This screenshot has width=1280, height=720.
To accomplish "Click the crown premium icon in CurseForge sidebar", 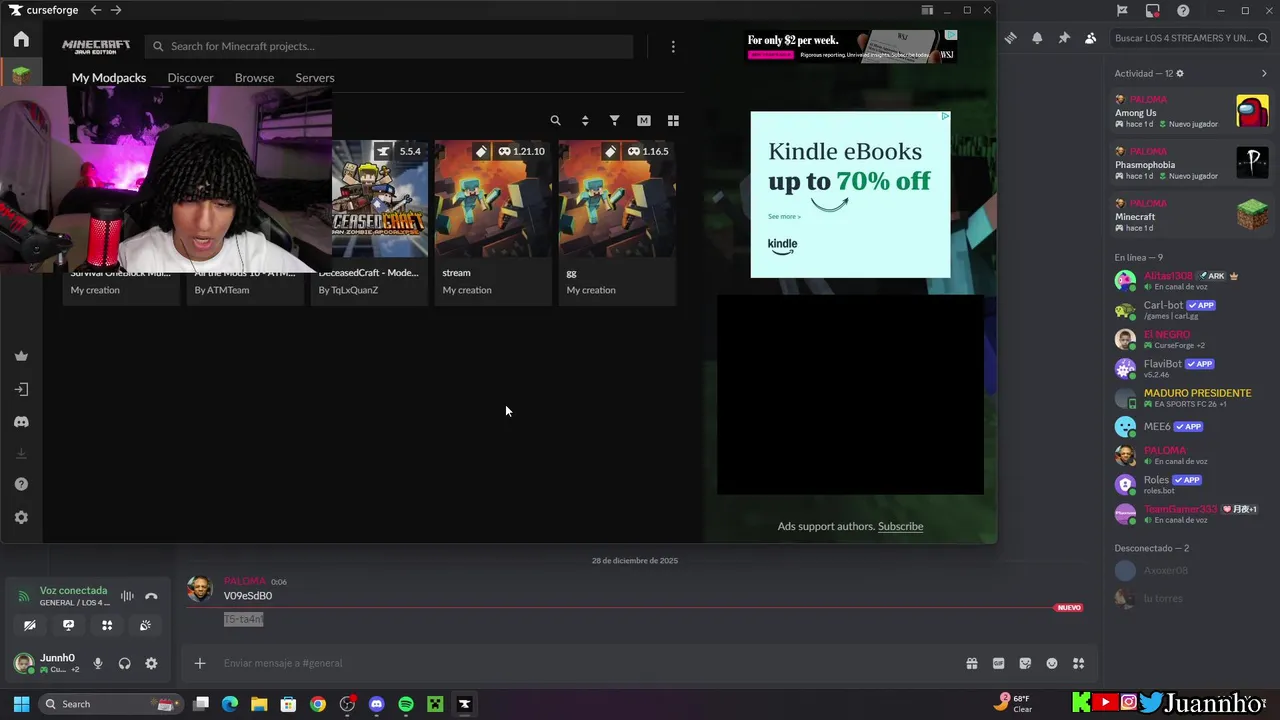I will coord(21,356).
